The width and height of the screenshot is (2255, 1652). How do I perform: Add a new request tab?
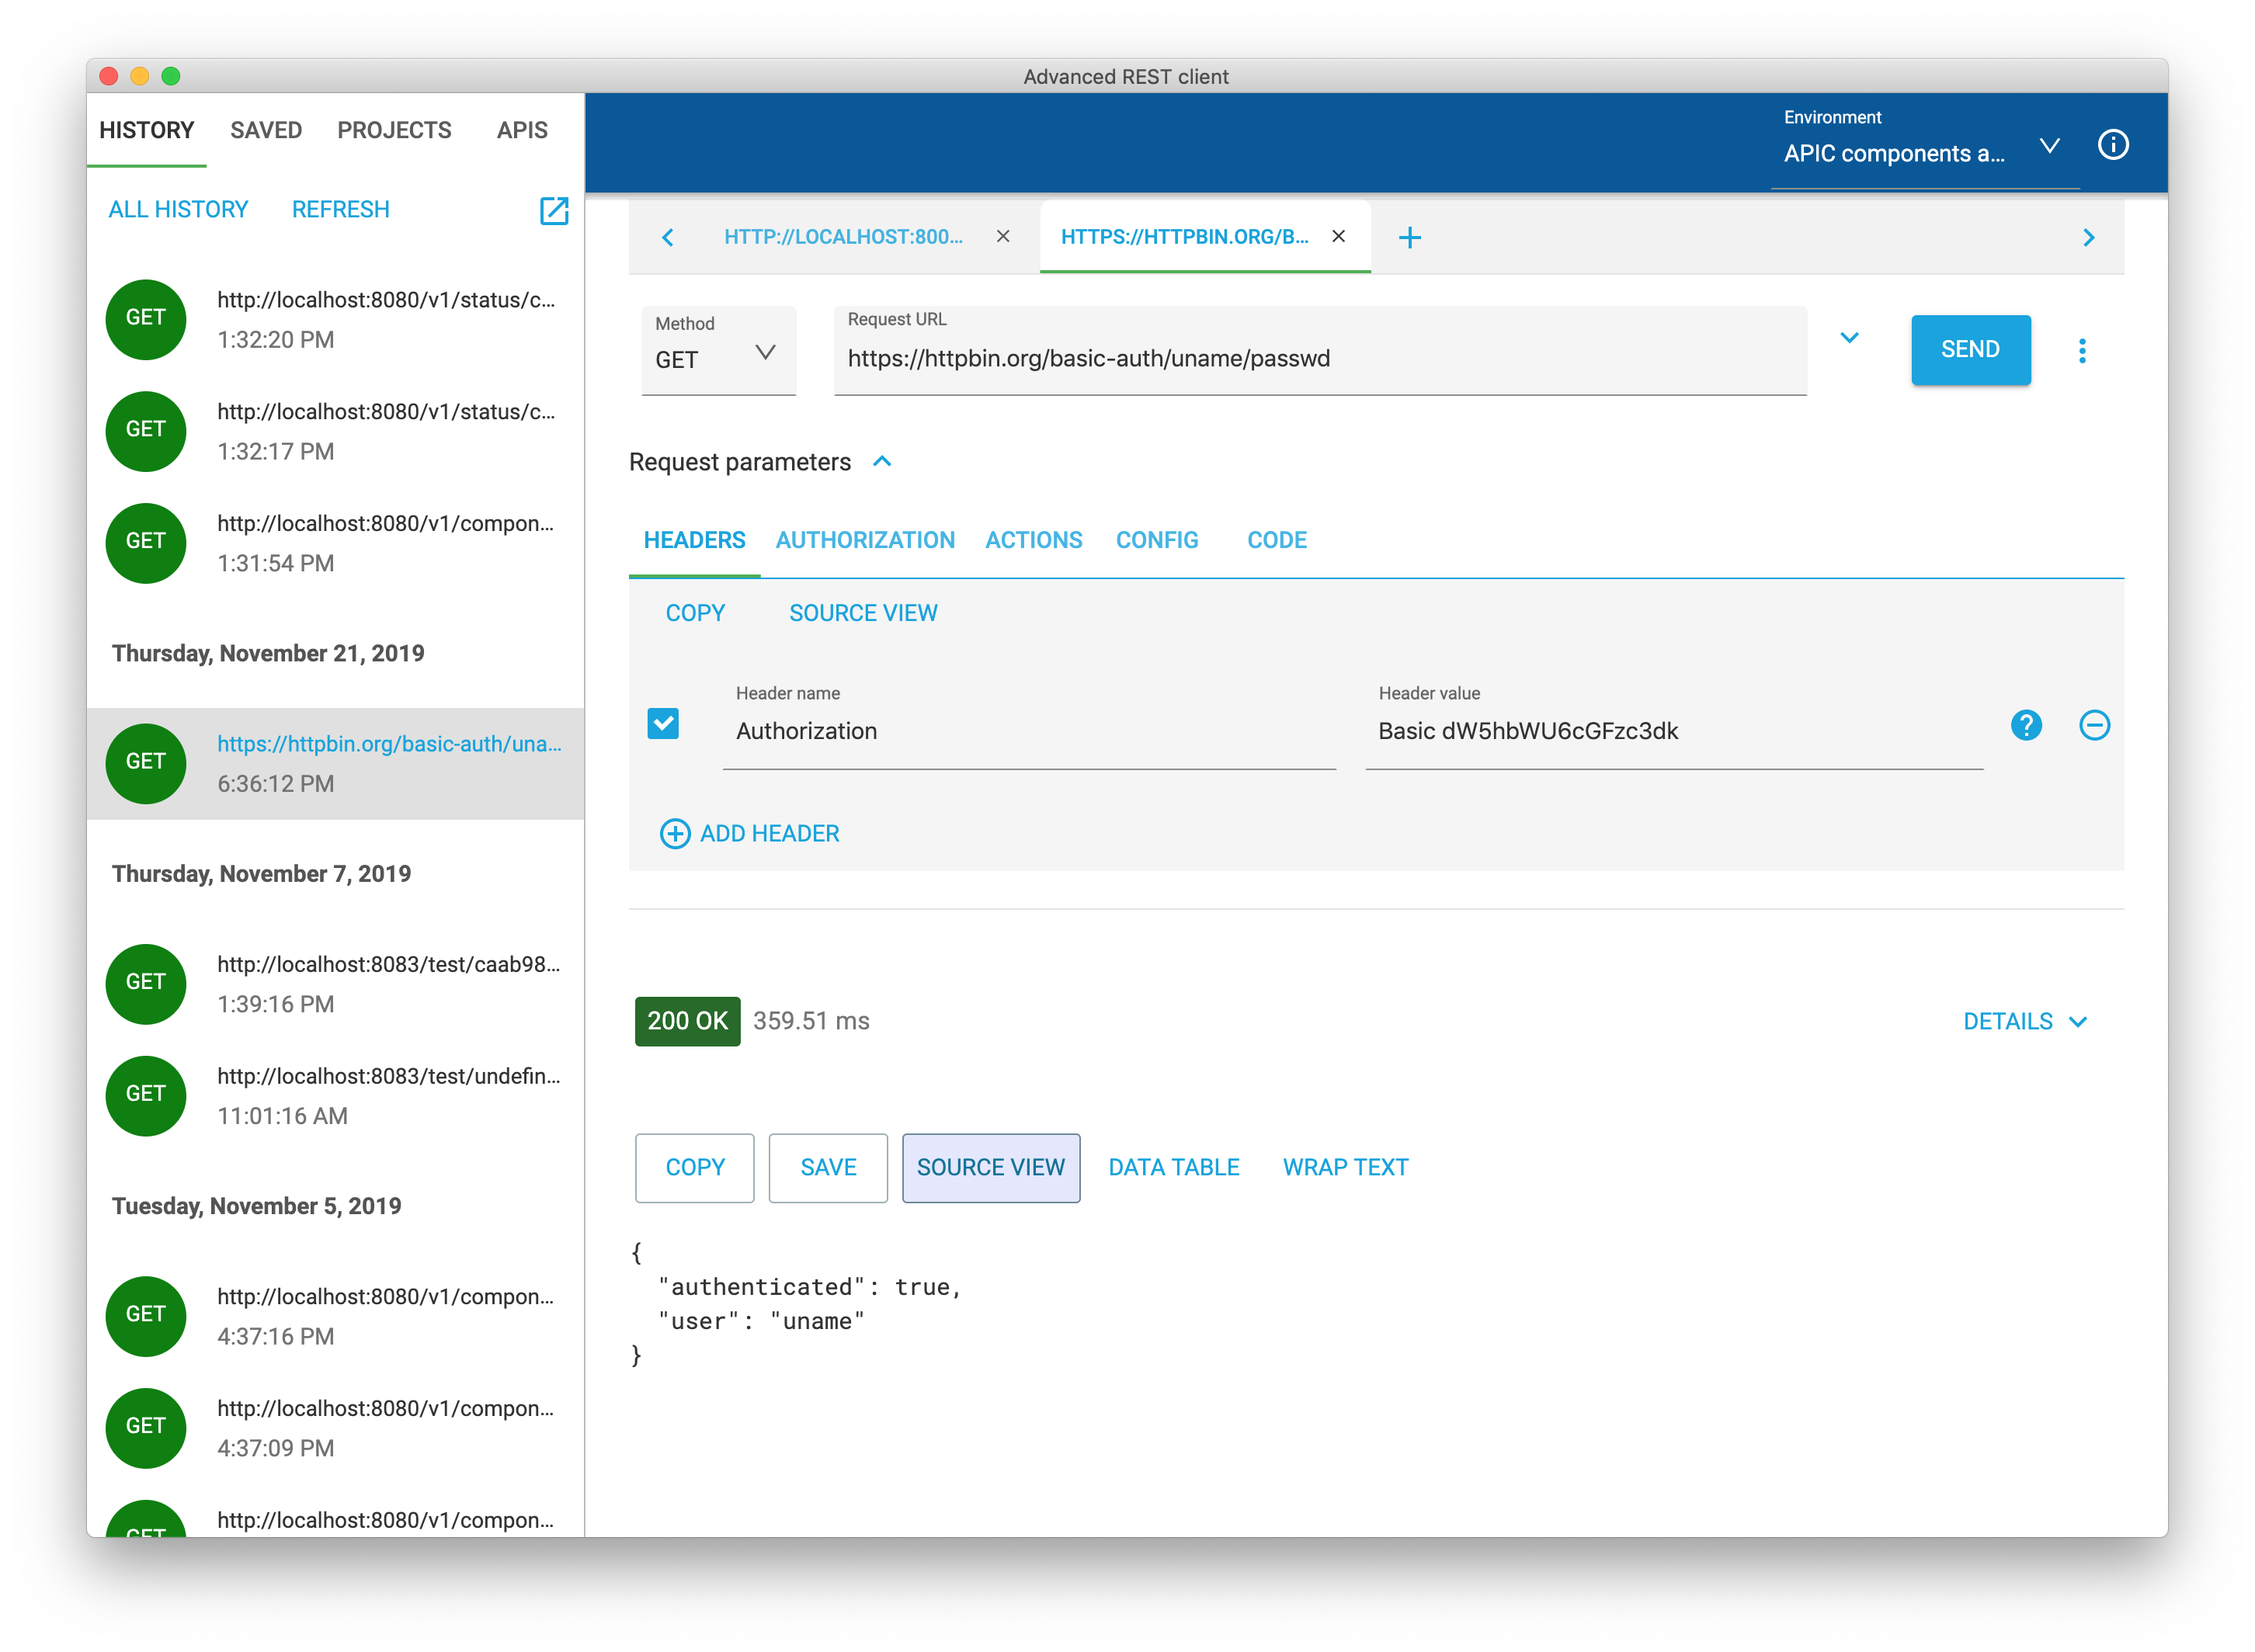coord(1409,238)
